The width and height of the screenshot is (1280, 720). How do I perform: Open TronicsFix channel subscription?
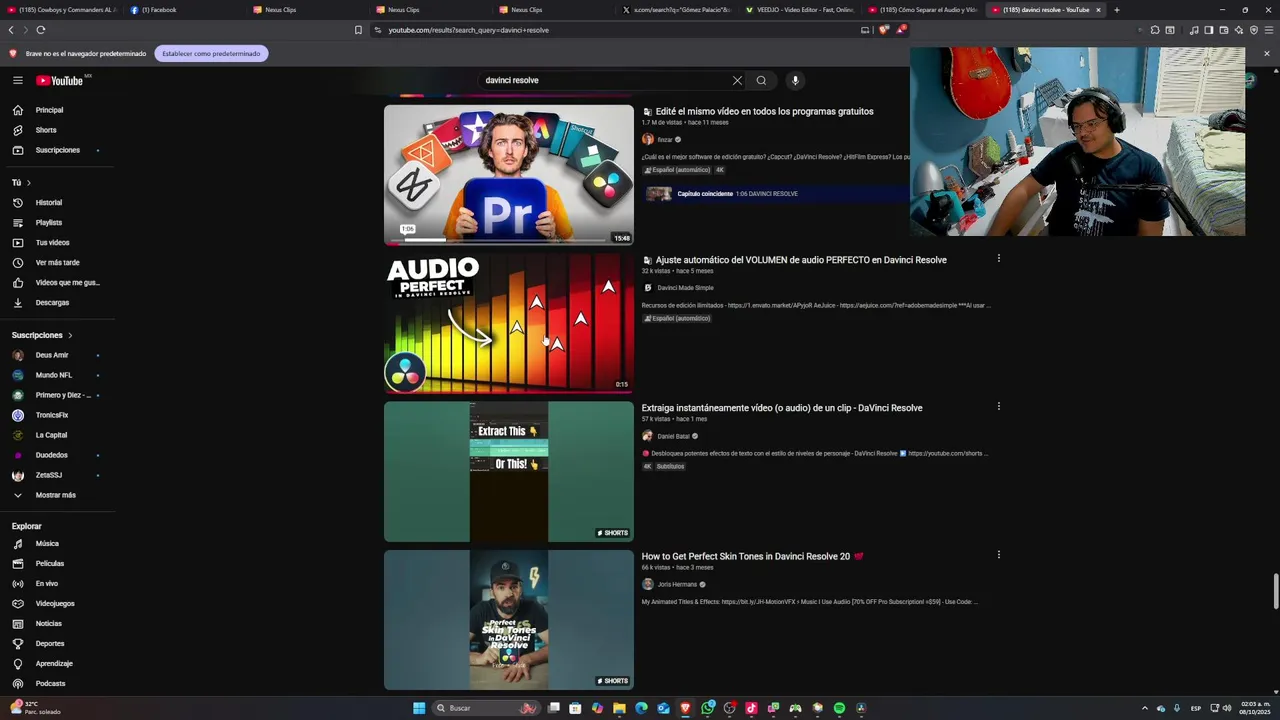click(x=52, y=415)
